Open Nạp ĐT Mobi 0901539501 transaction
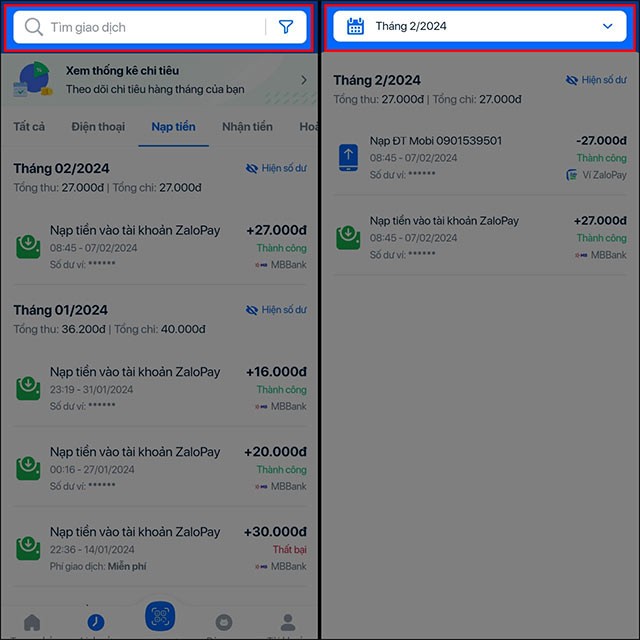The height and width of the screenshot is (640, 640). coord(480,158)
